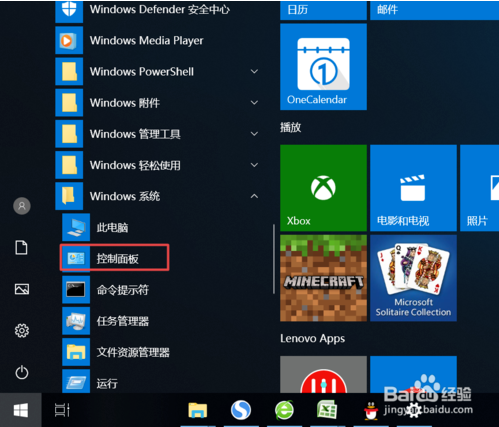Open the OneCalendar tile

(x=323, y=67)
